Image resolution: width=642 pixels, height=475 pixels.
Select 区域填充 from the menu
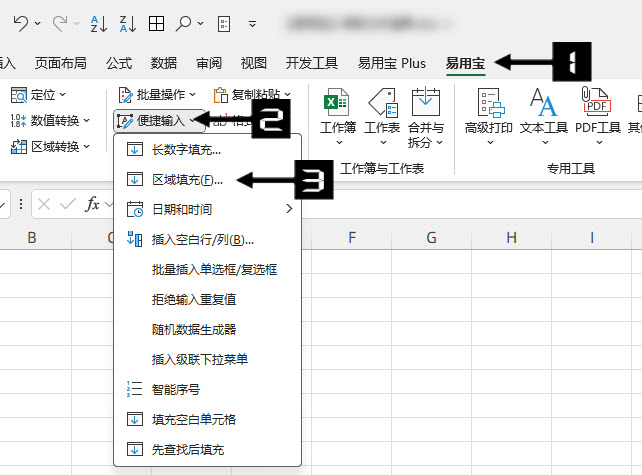[186, 180]
